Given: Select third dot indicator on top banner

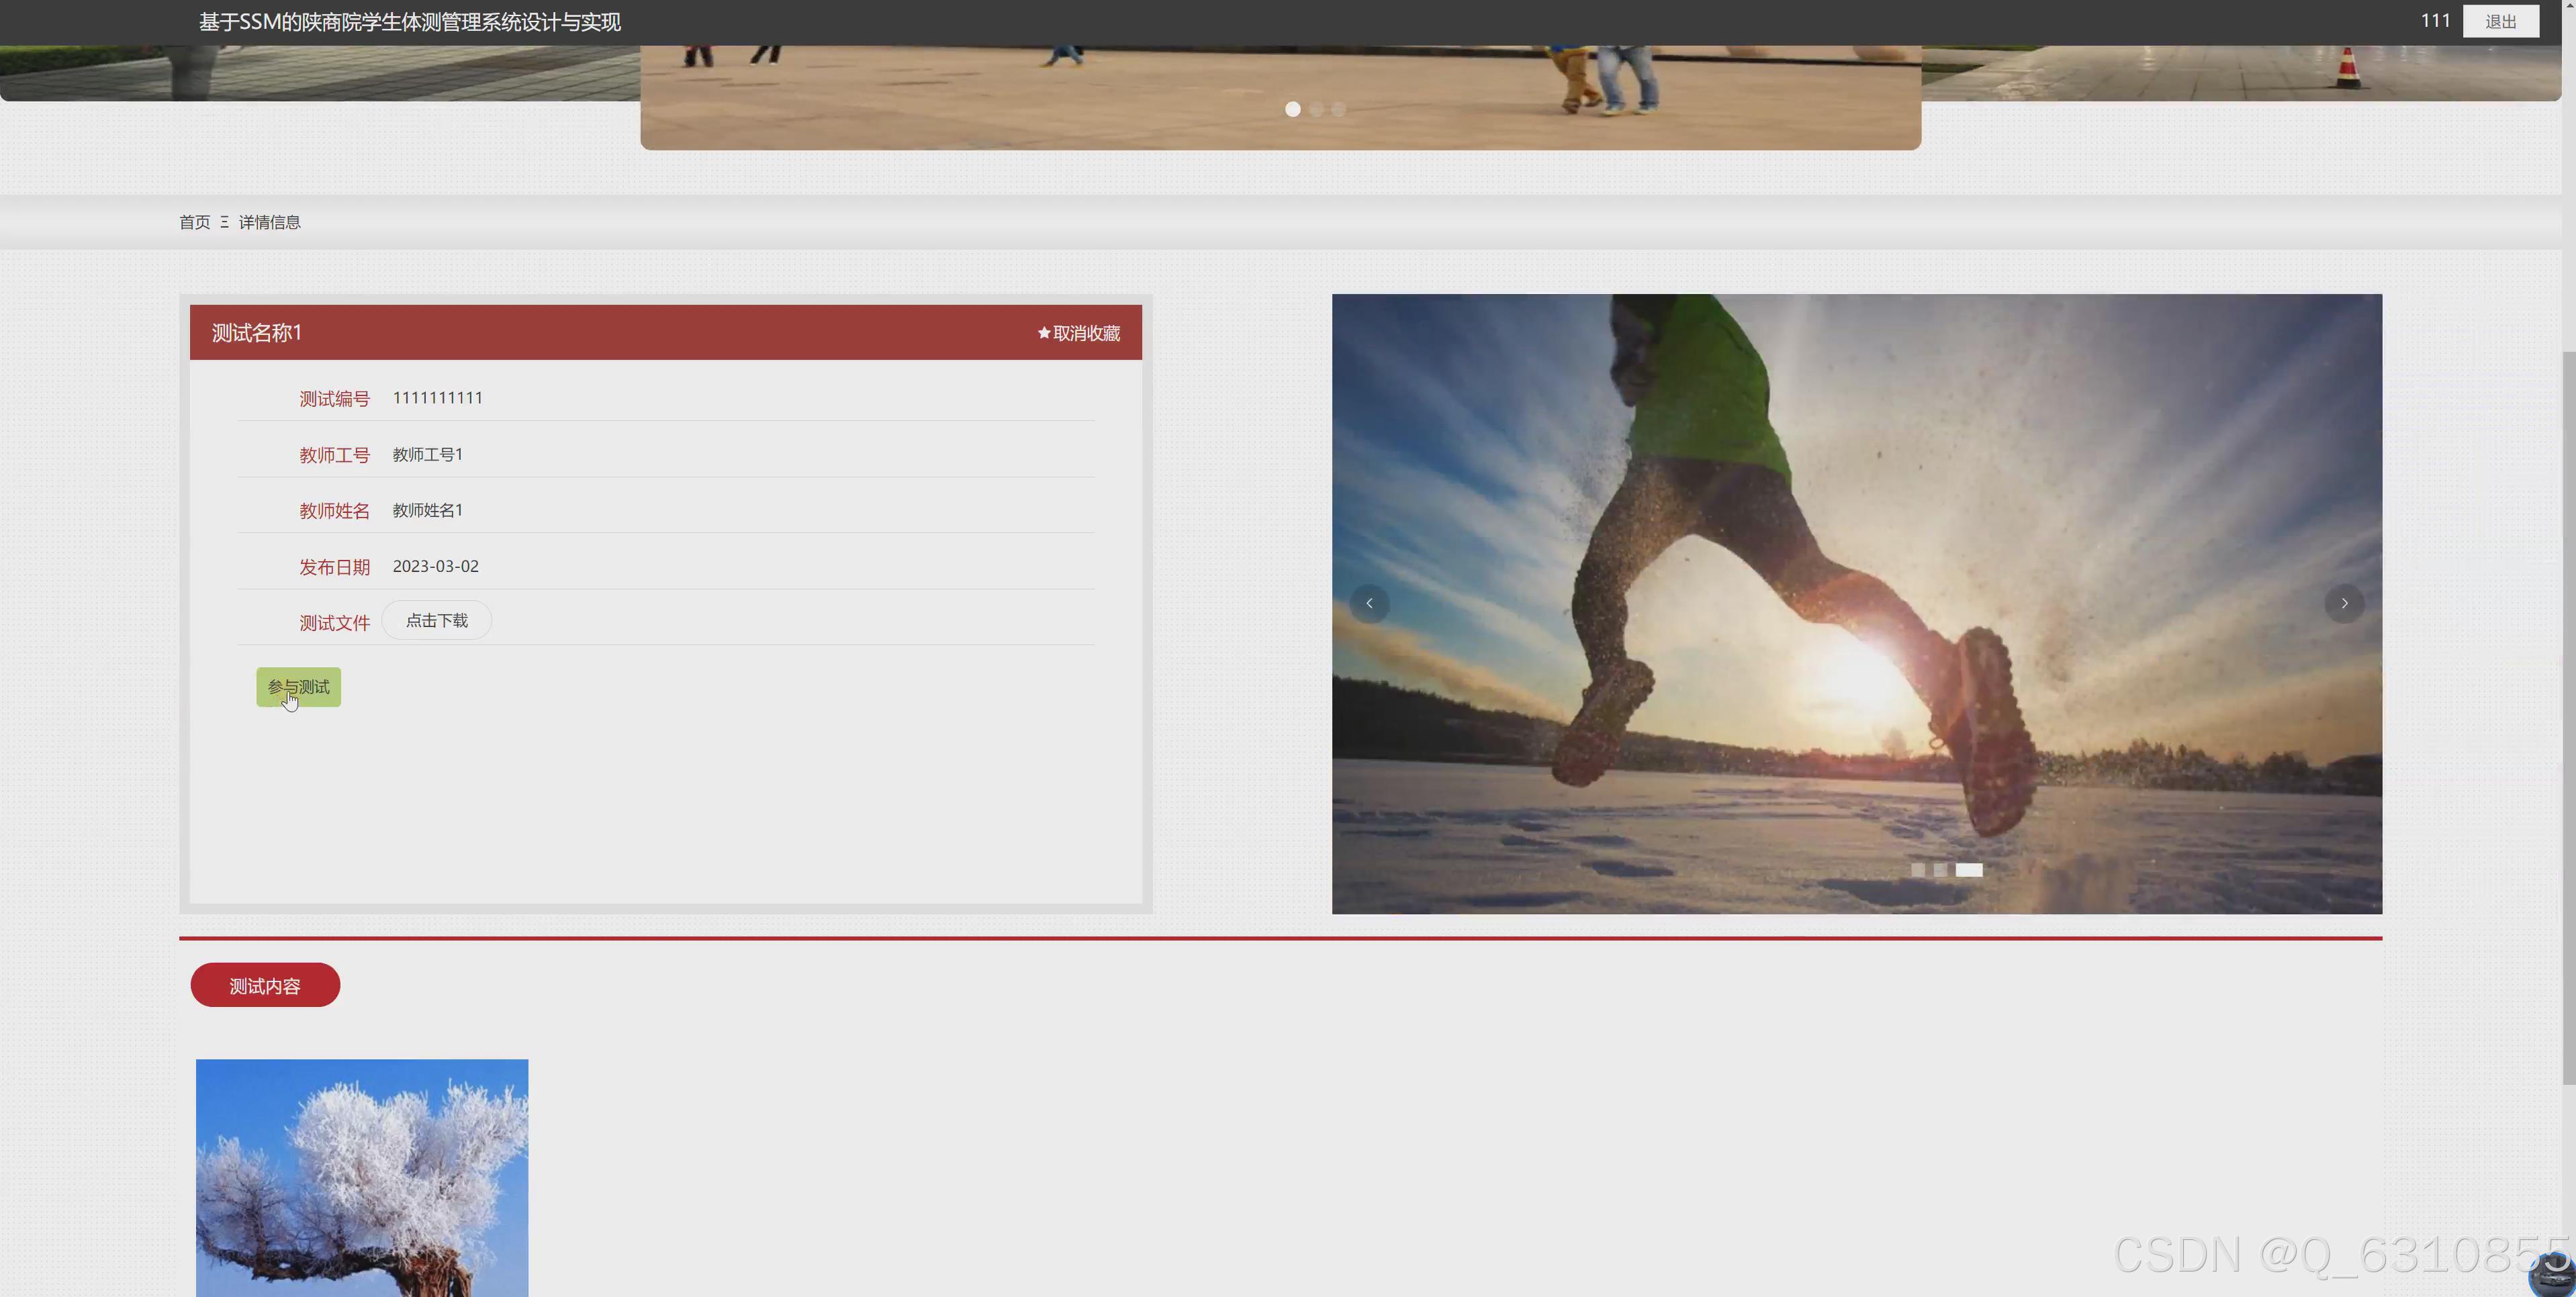Looking at the screenshot, I should click(1339, 109).
